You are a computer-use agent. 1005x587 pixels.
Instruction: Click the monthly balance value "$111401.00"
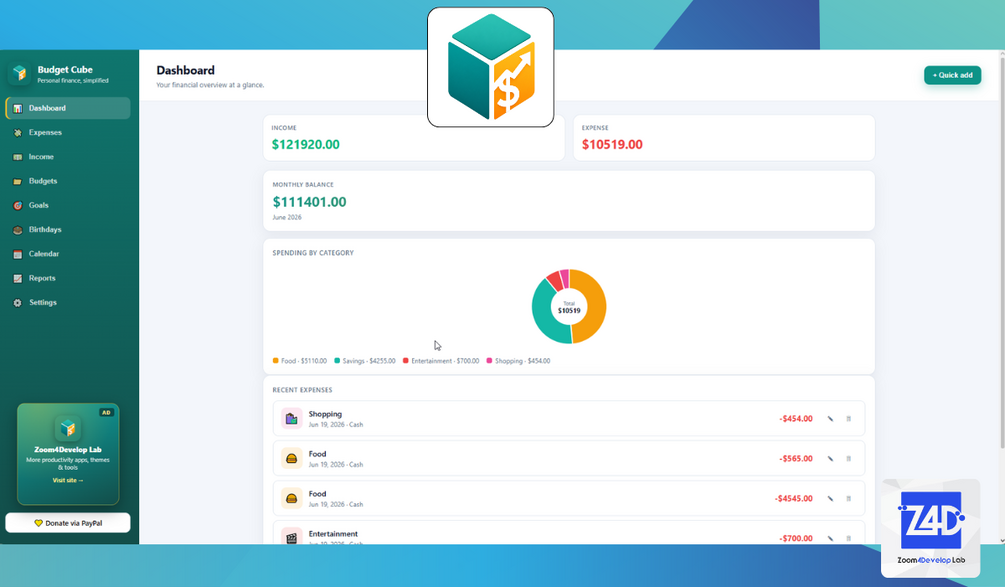click(x=310, y=202)
